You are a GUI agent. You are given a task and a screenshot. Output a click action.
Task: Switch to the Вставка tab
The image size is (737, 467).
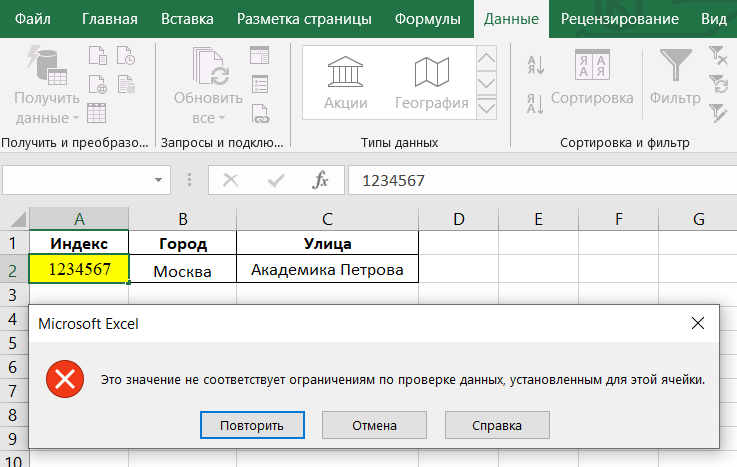[187, 19]
